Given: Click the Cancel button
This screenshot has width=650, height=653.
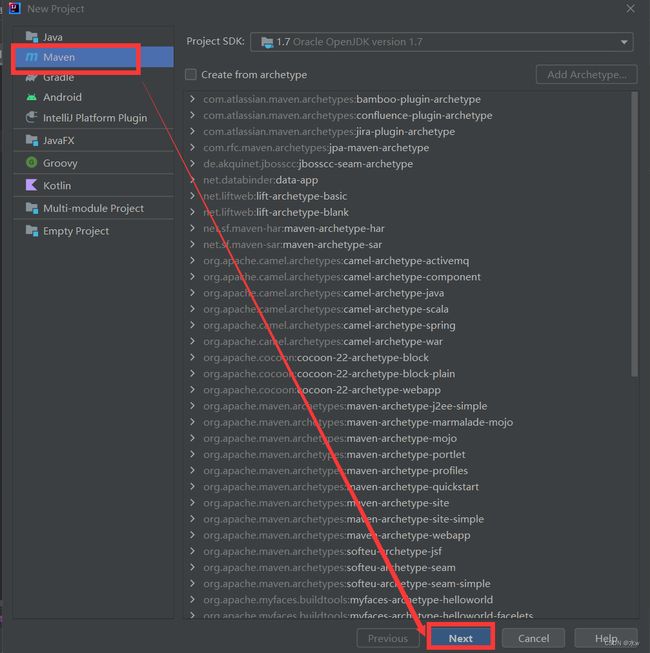Looking at the screenshot, I should click(533, 638).
